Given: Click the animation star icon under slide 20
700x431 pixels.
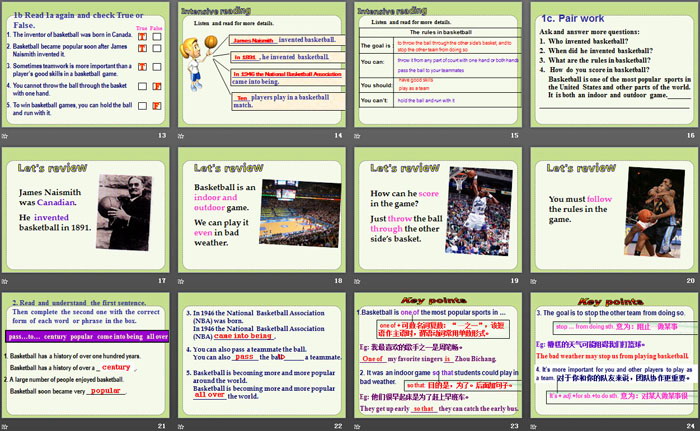Looking at the screenshot, I should coord(533,281).
